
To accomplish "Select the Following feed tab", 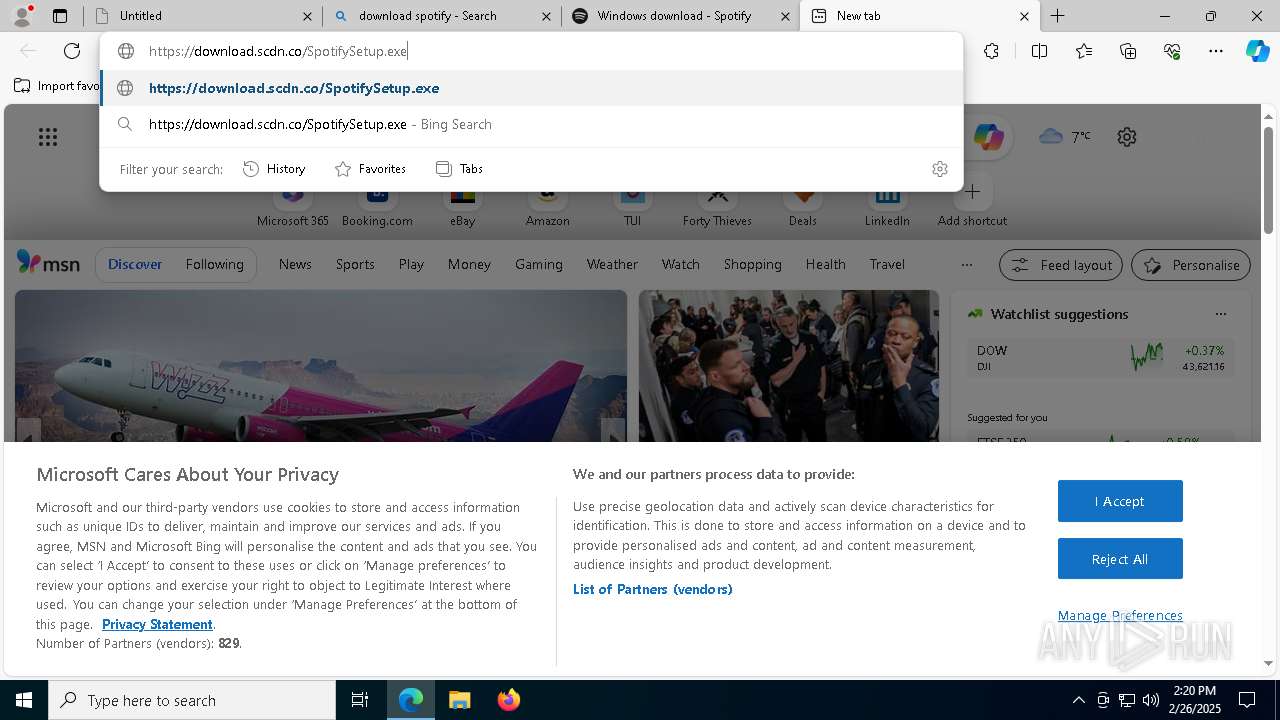I will (214, 264).
